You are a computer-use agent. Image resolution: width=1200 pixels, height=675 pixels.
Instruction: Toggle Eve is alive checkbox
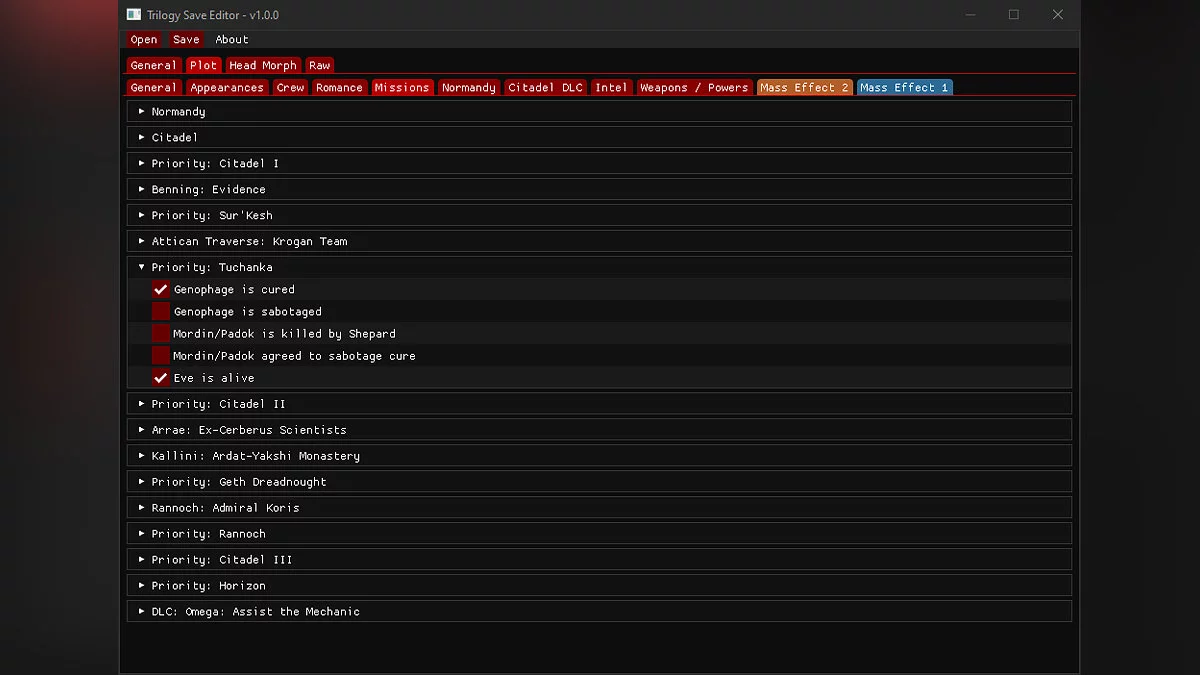(x=161, y=378)
